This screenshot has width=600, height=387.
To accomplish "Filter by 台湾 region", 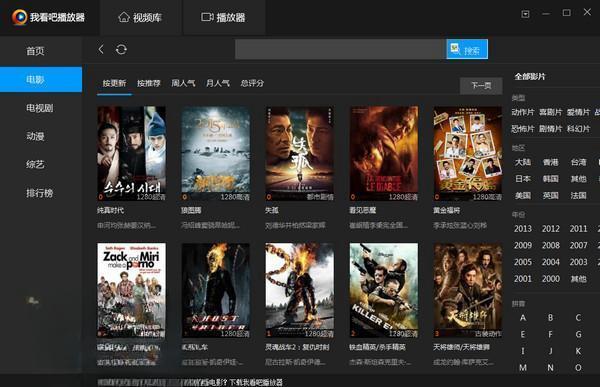I will [578, 162].
